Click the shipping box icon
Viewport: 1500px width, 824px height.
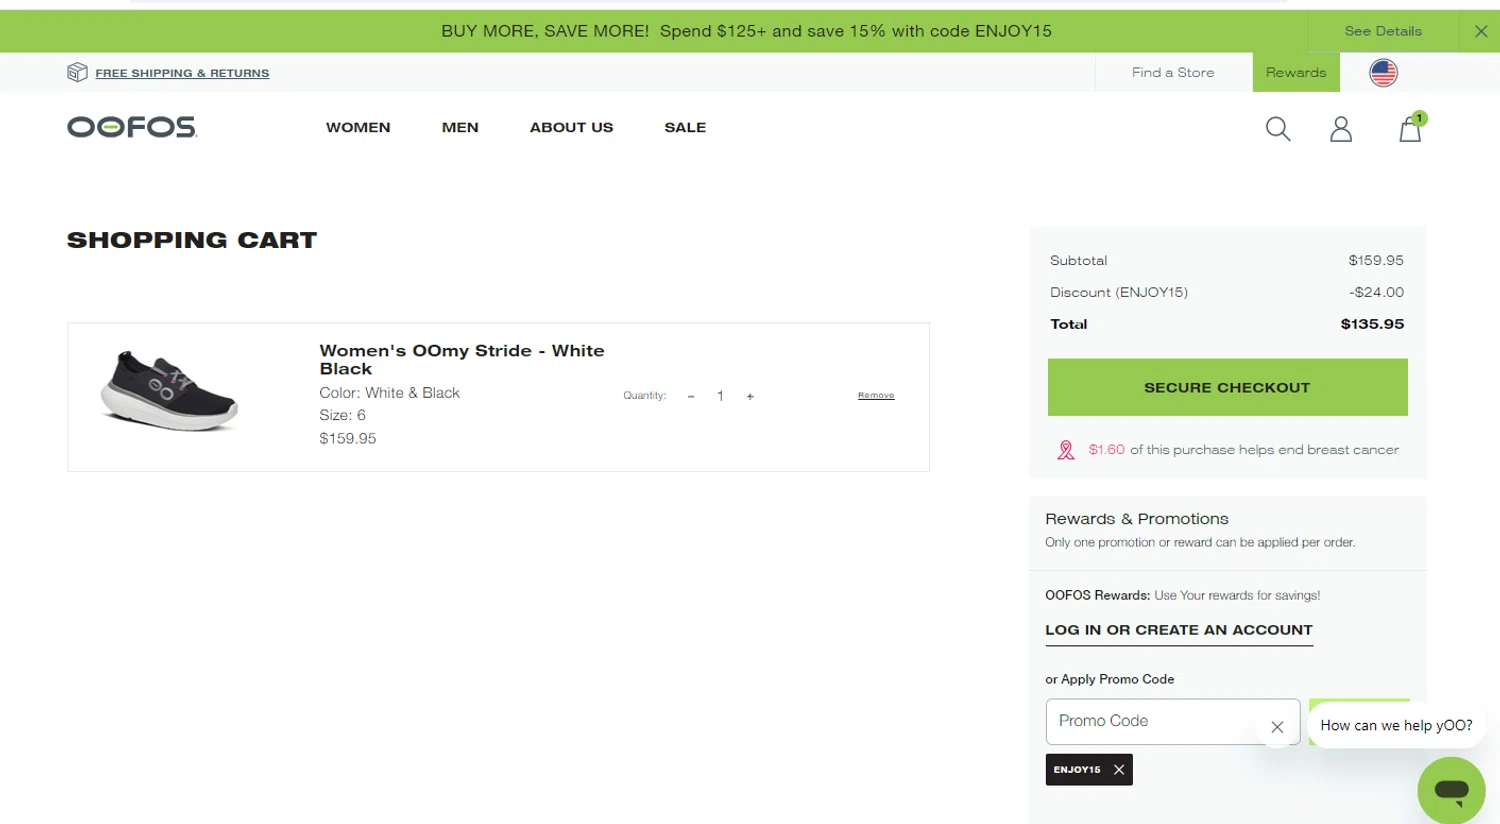(77, 72)
